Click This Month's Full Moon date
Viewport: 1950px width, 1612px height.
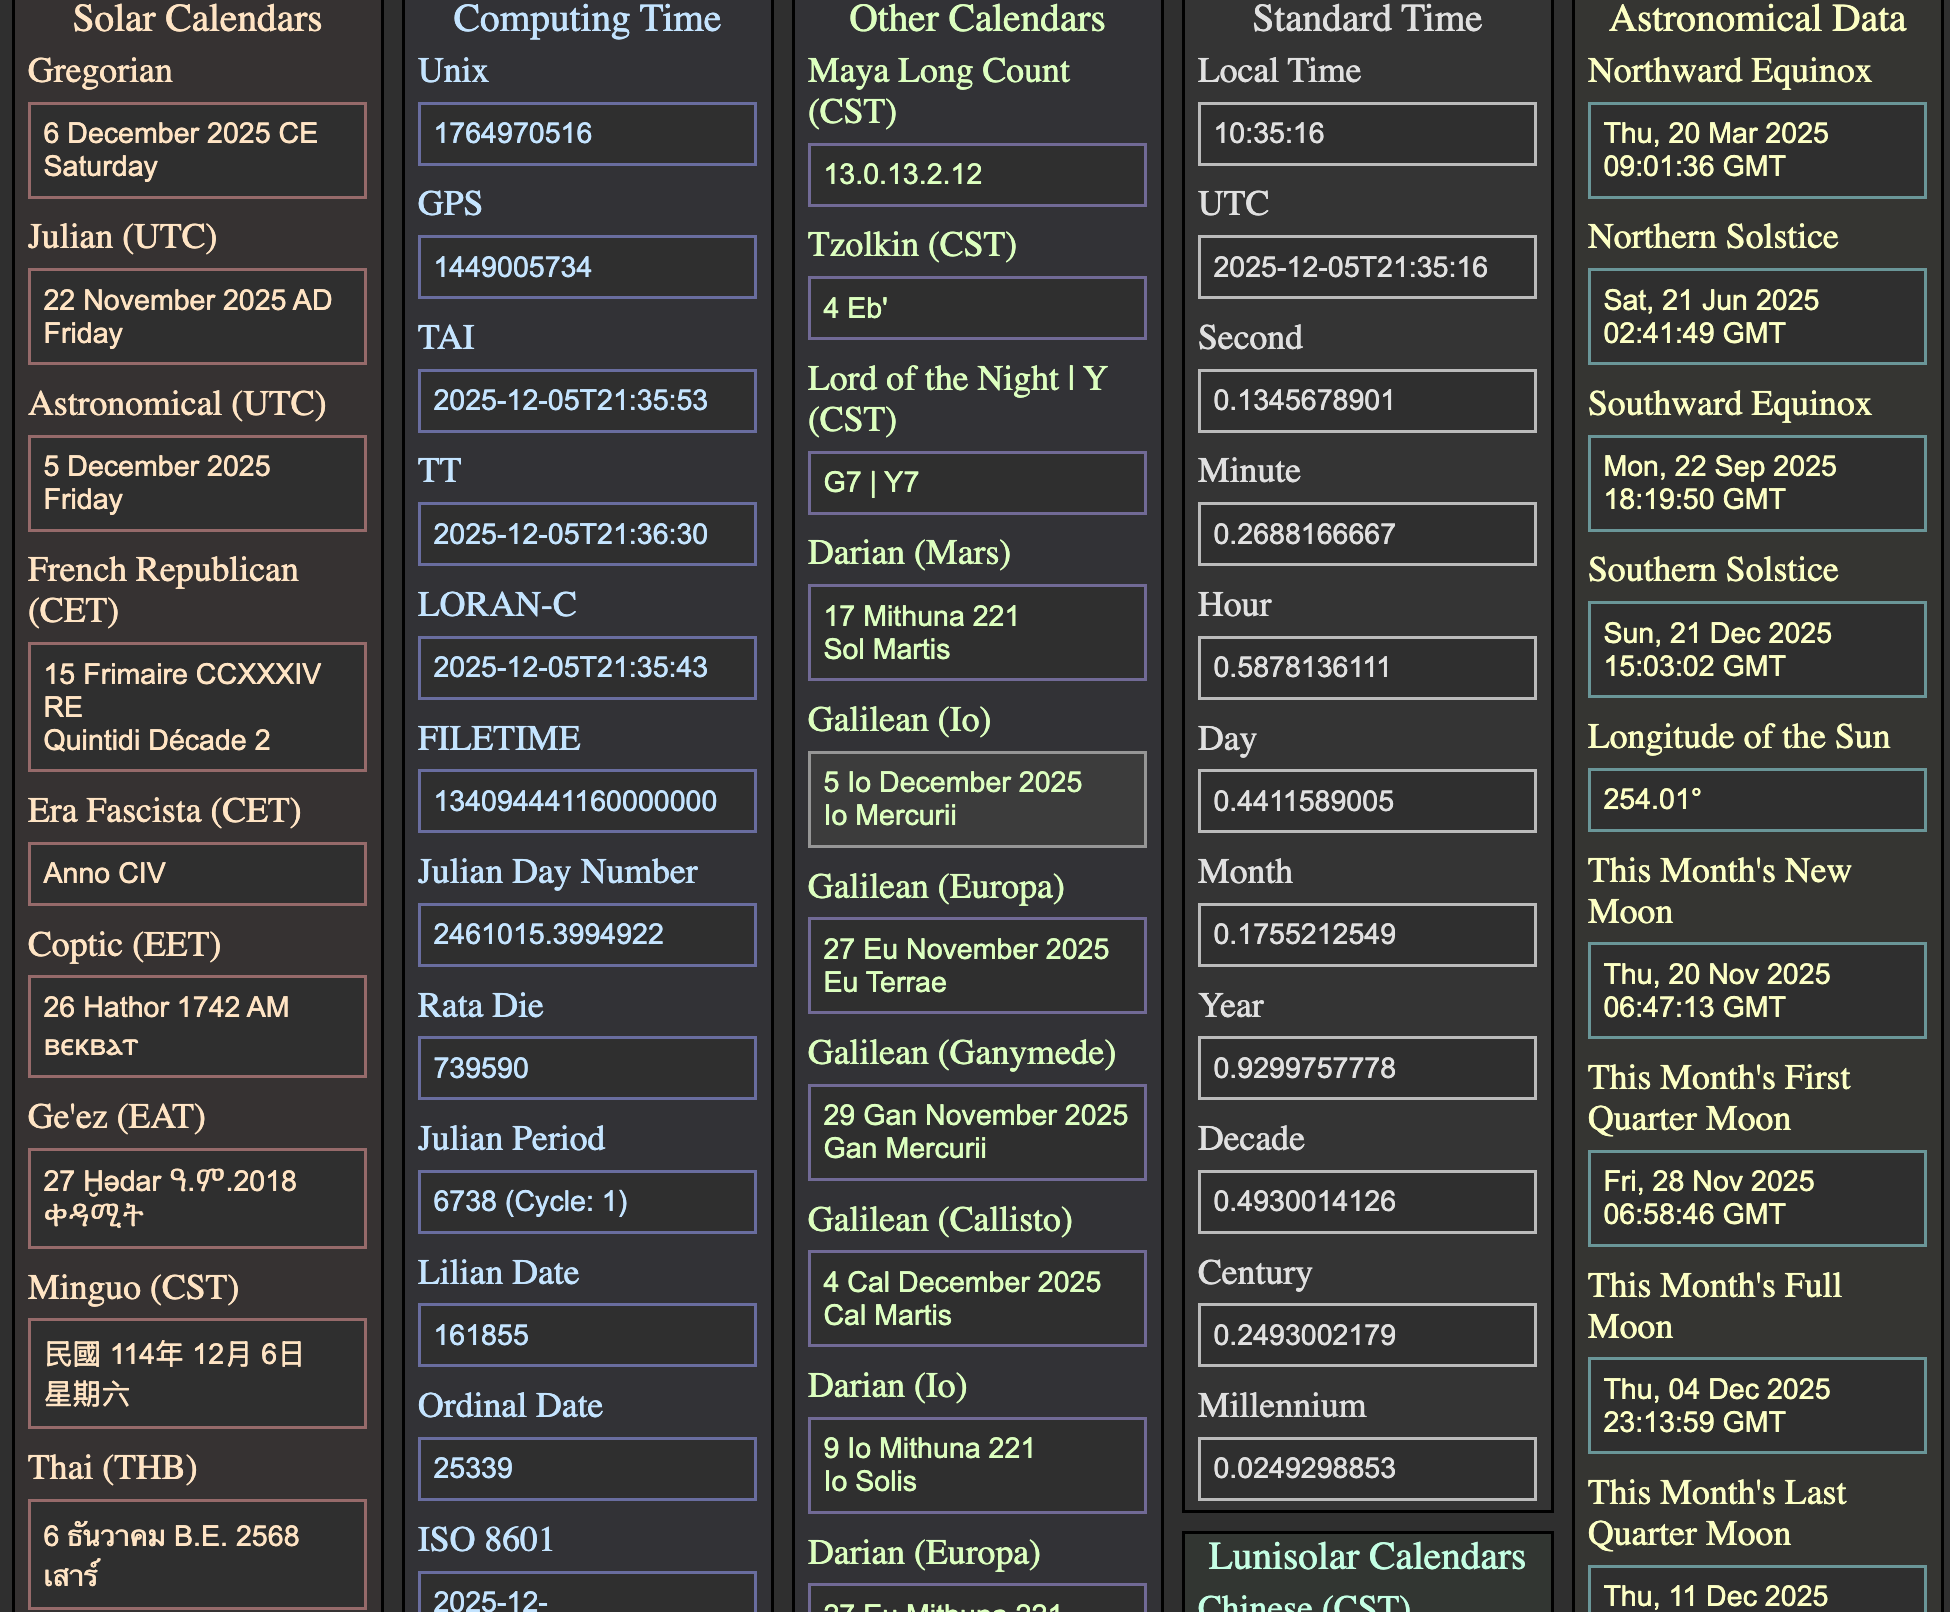click(x=1756, y=1405)
